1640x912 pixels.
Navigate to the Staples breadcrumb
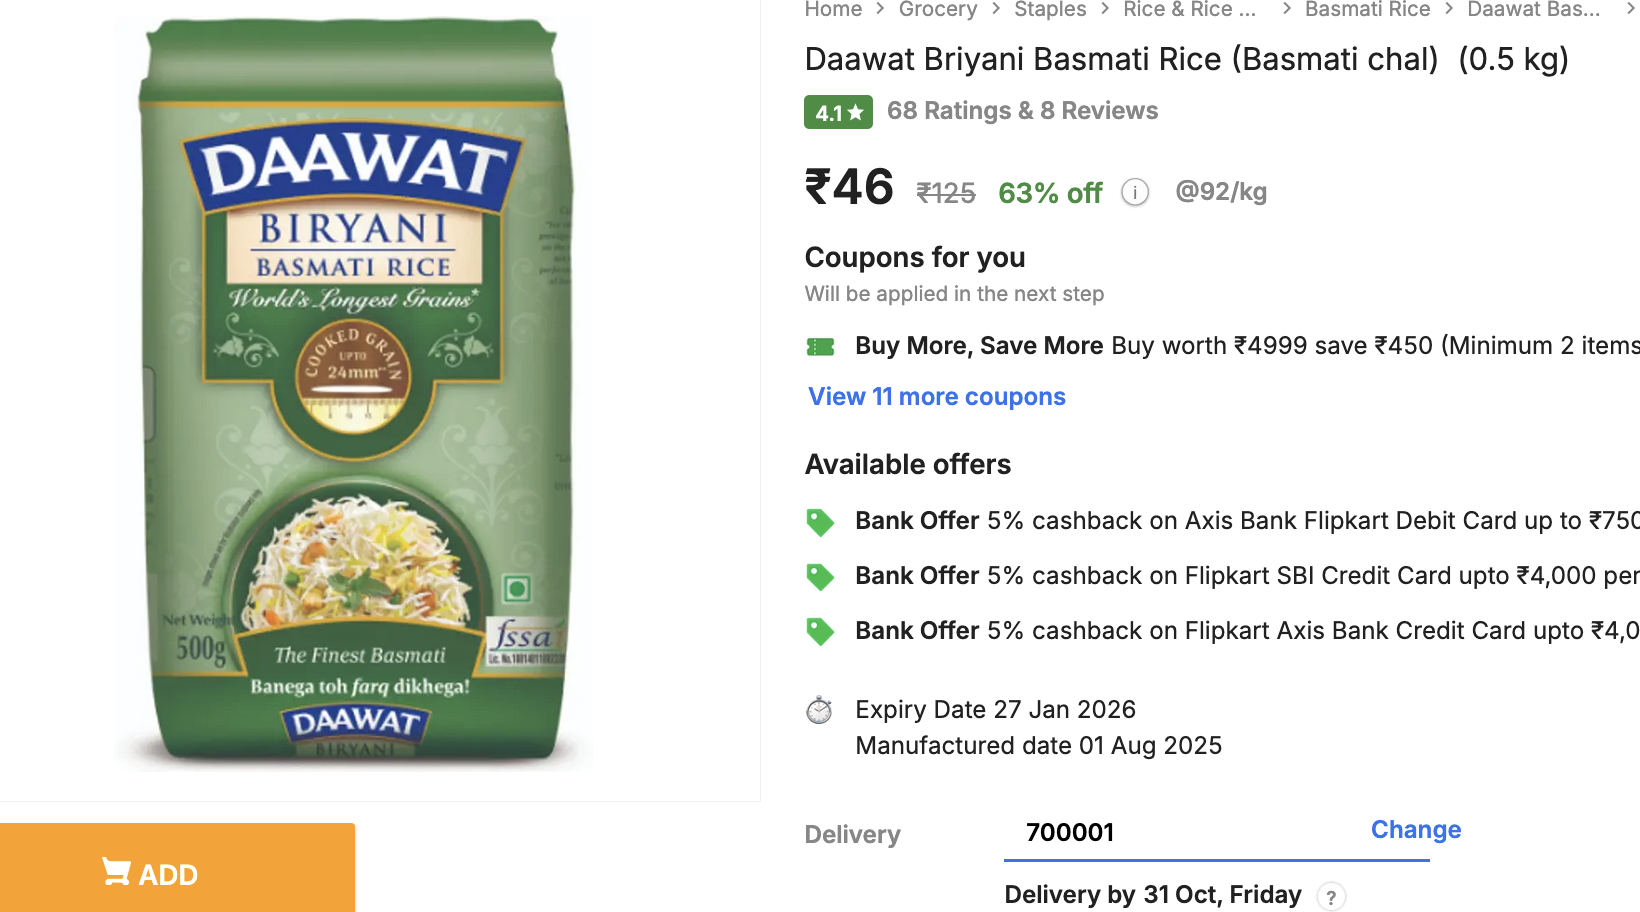point(1050,10)
